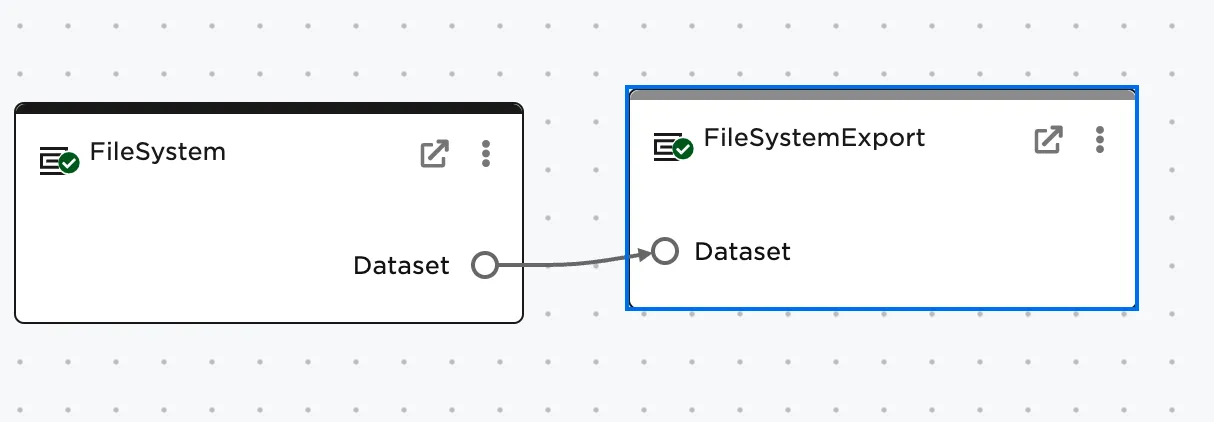Select the connector line between the nodes
Viewport: 1214px width, 422px height.
(570, 264)
